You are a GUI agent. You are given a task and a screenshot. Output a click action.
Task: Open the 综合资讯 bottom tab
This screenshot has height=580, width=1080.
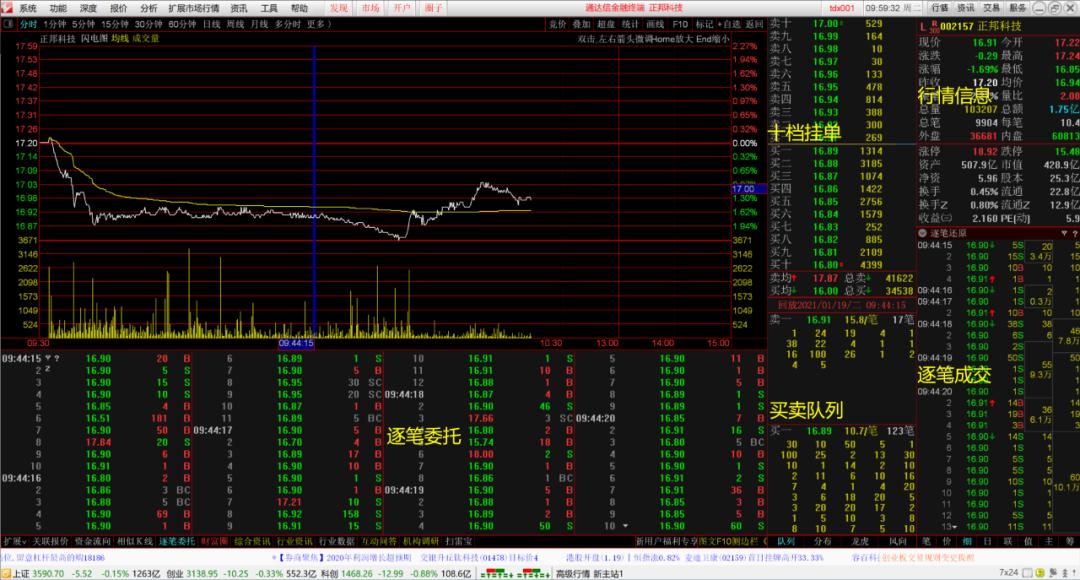pos(252,541)
